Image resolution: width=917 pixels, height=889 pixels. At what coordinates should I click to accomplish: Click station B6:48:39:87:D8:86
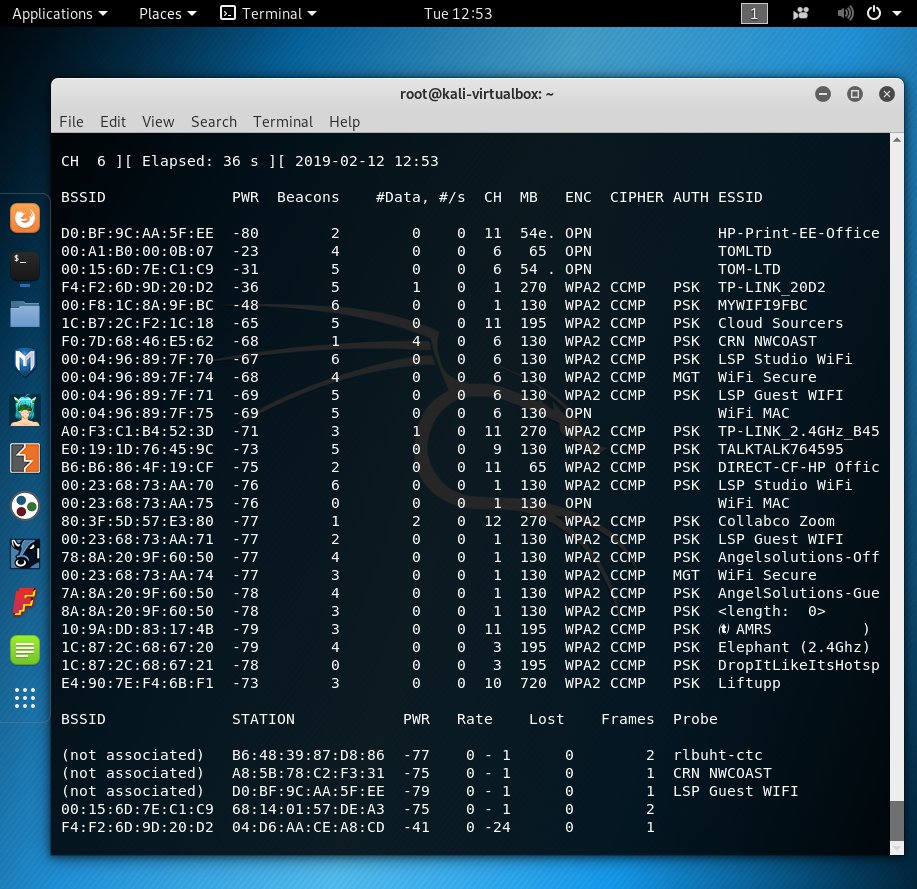coord(308,756)
